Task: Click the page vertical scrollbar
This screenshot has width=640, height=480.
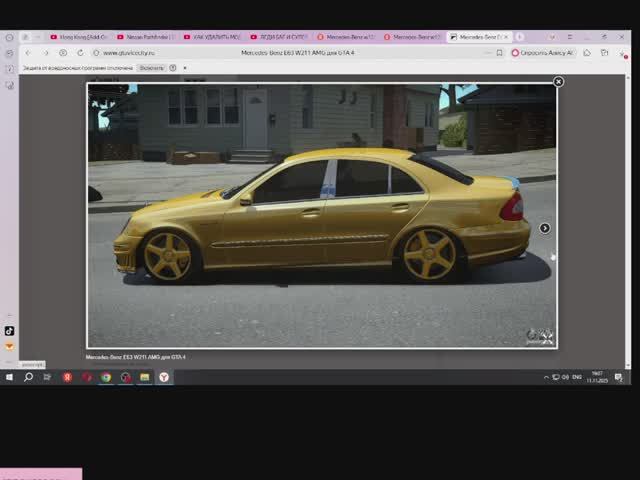Action: click(628, 221)
